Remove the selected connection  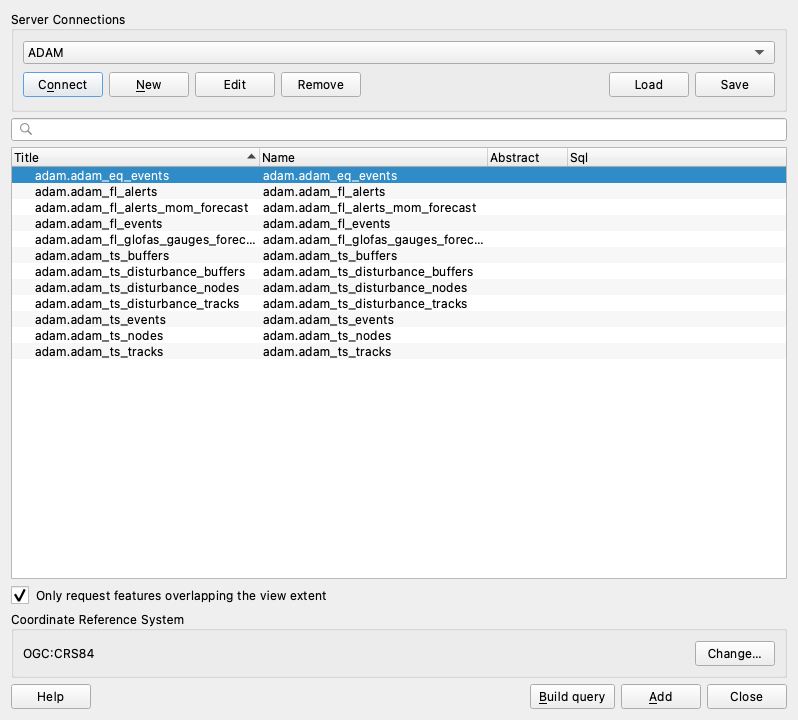(321, 84)
